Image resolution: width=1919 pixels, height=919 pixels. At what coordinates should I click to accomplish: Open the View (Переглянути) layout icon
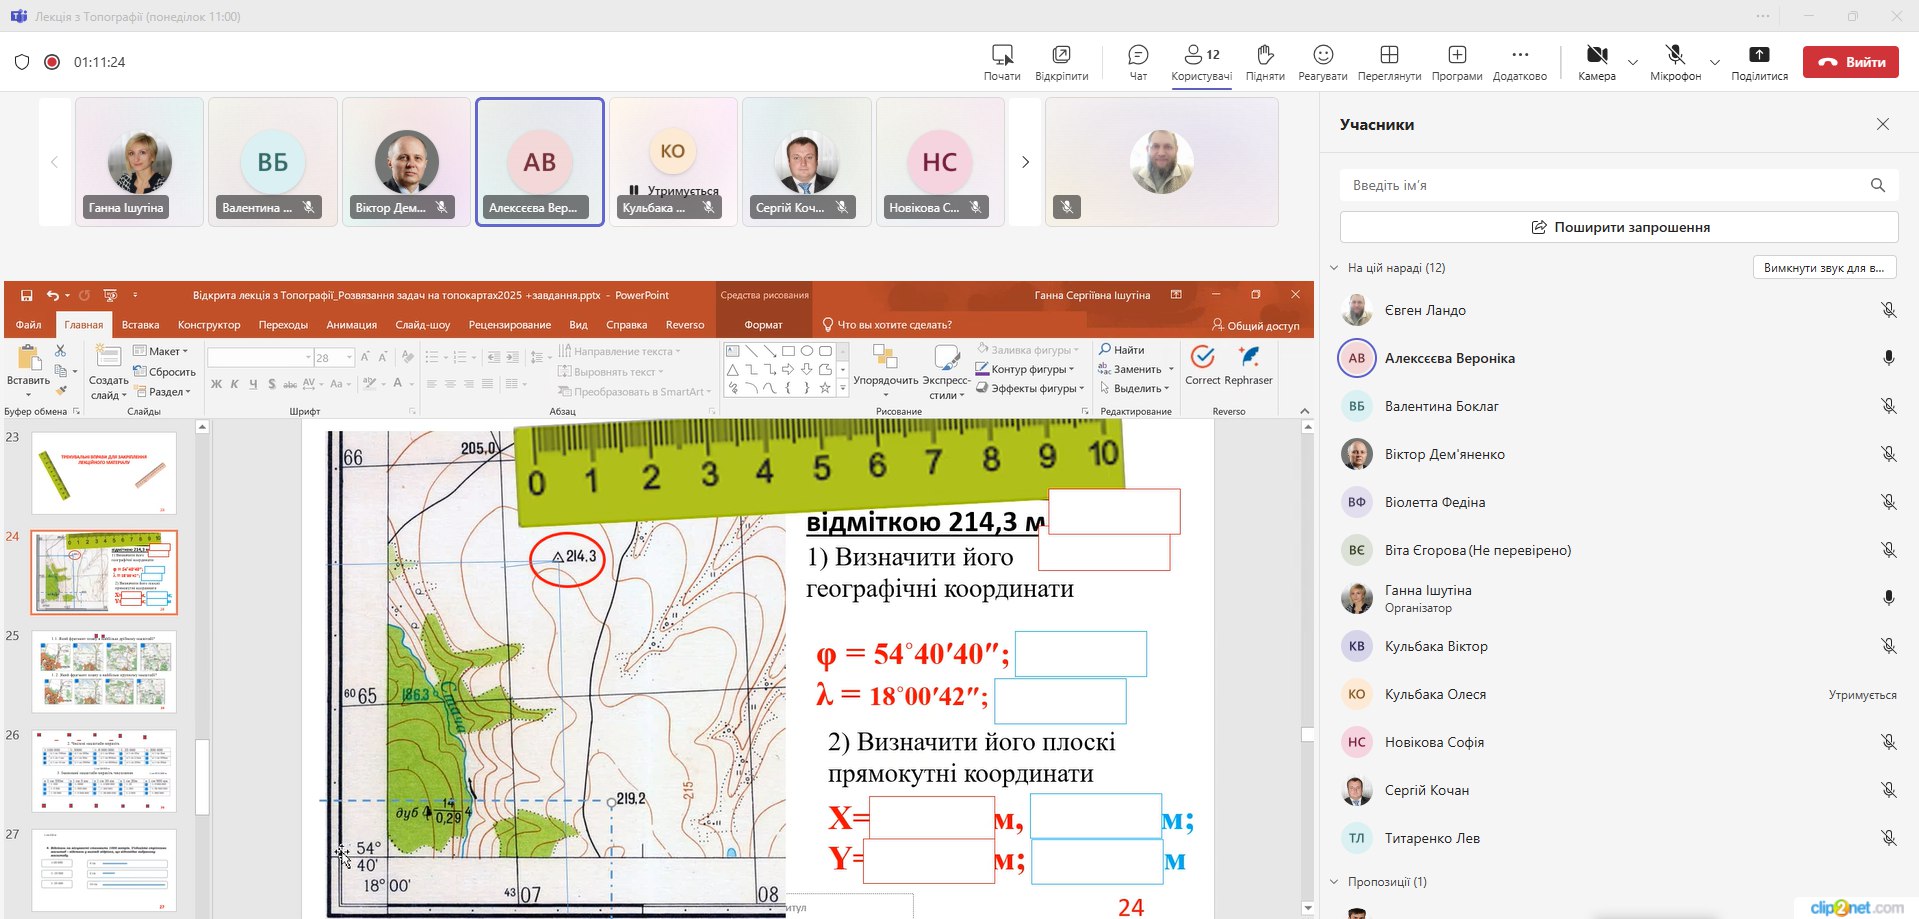pos(1389,55)
